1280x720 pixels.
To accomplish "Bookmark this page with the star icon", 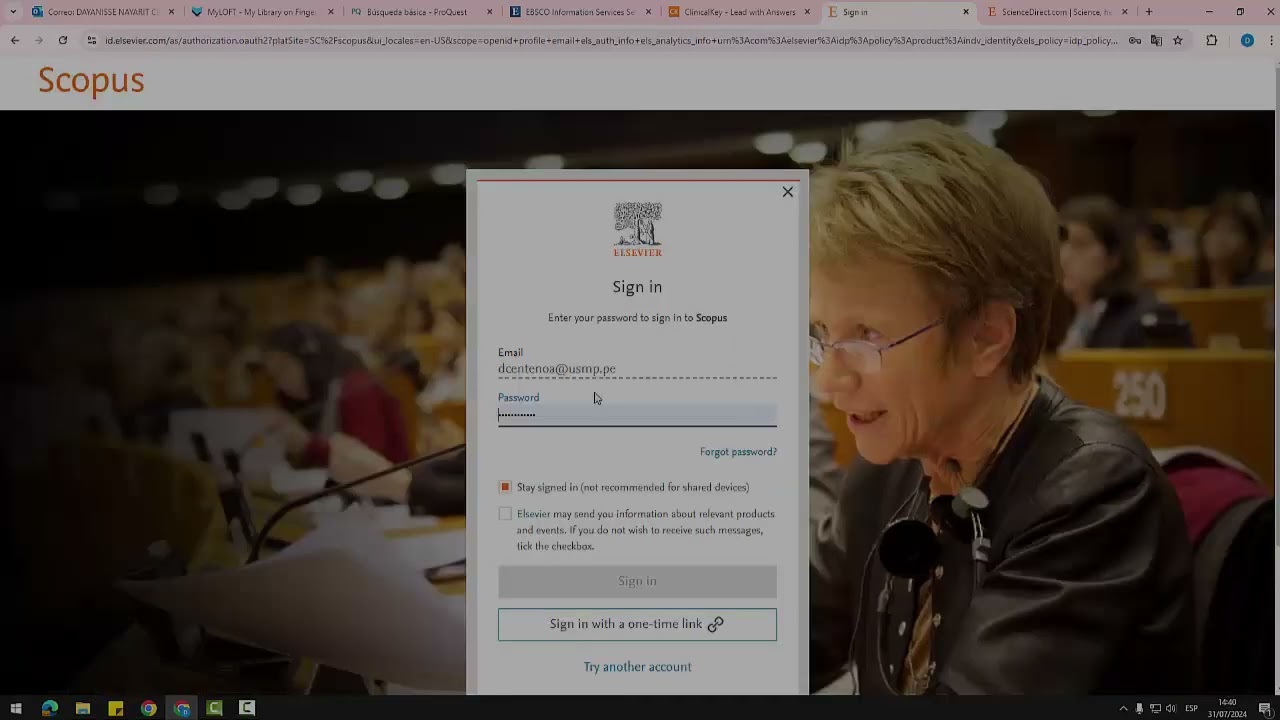I will 1178,40.
